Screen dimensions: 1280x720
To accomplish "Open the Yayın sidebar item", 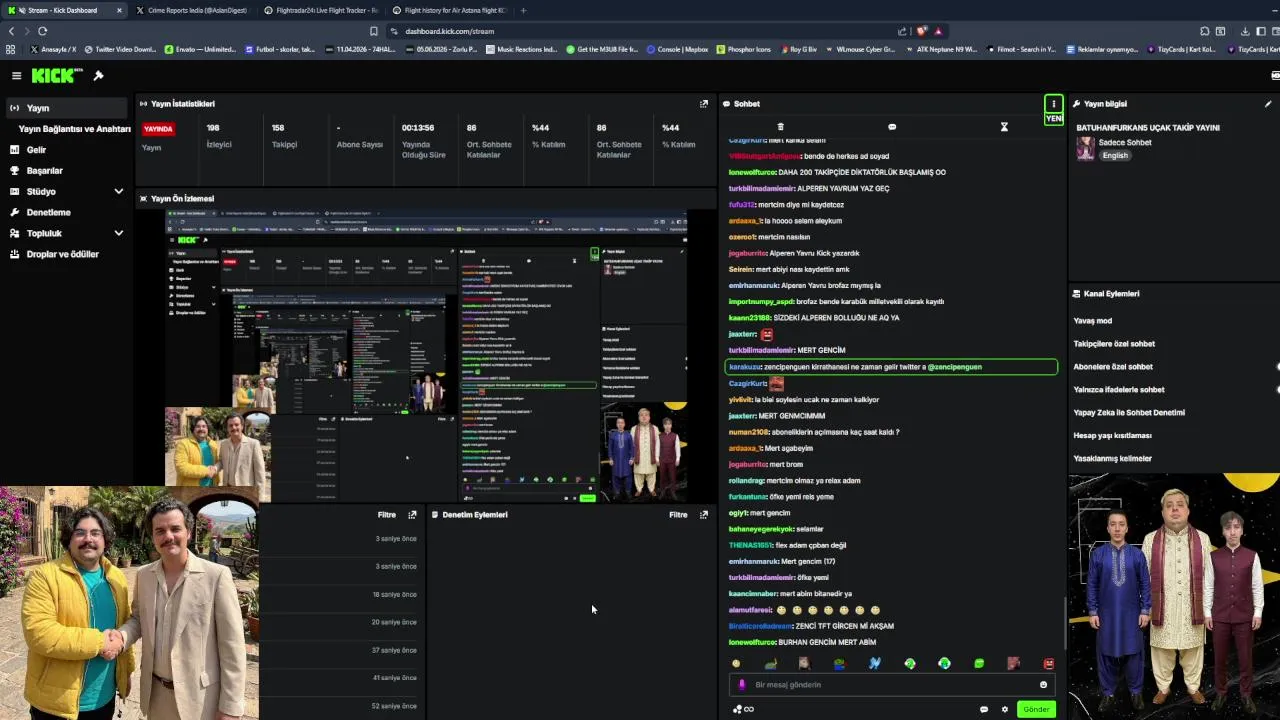I will coord(67,108).
